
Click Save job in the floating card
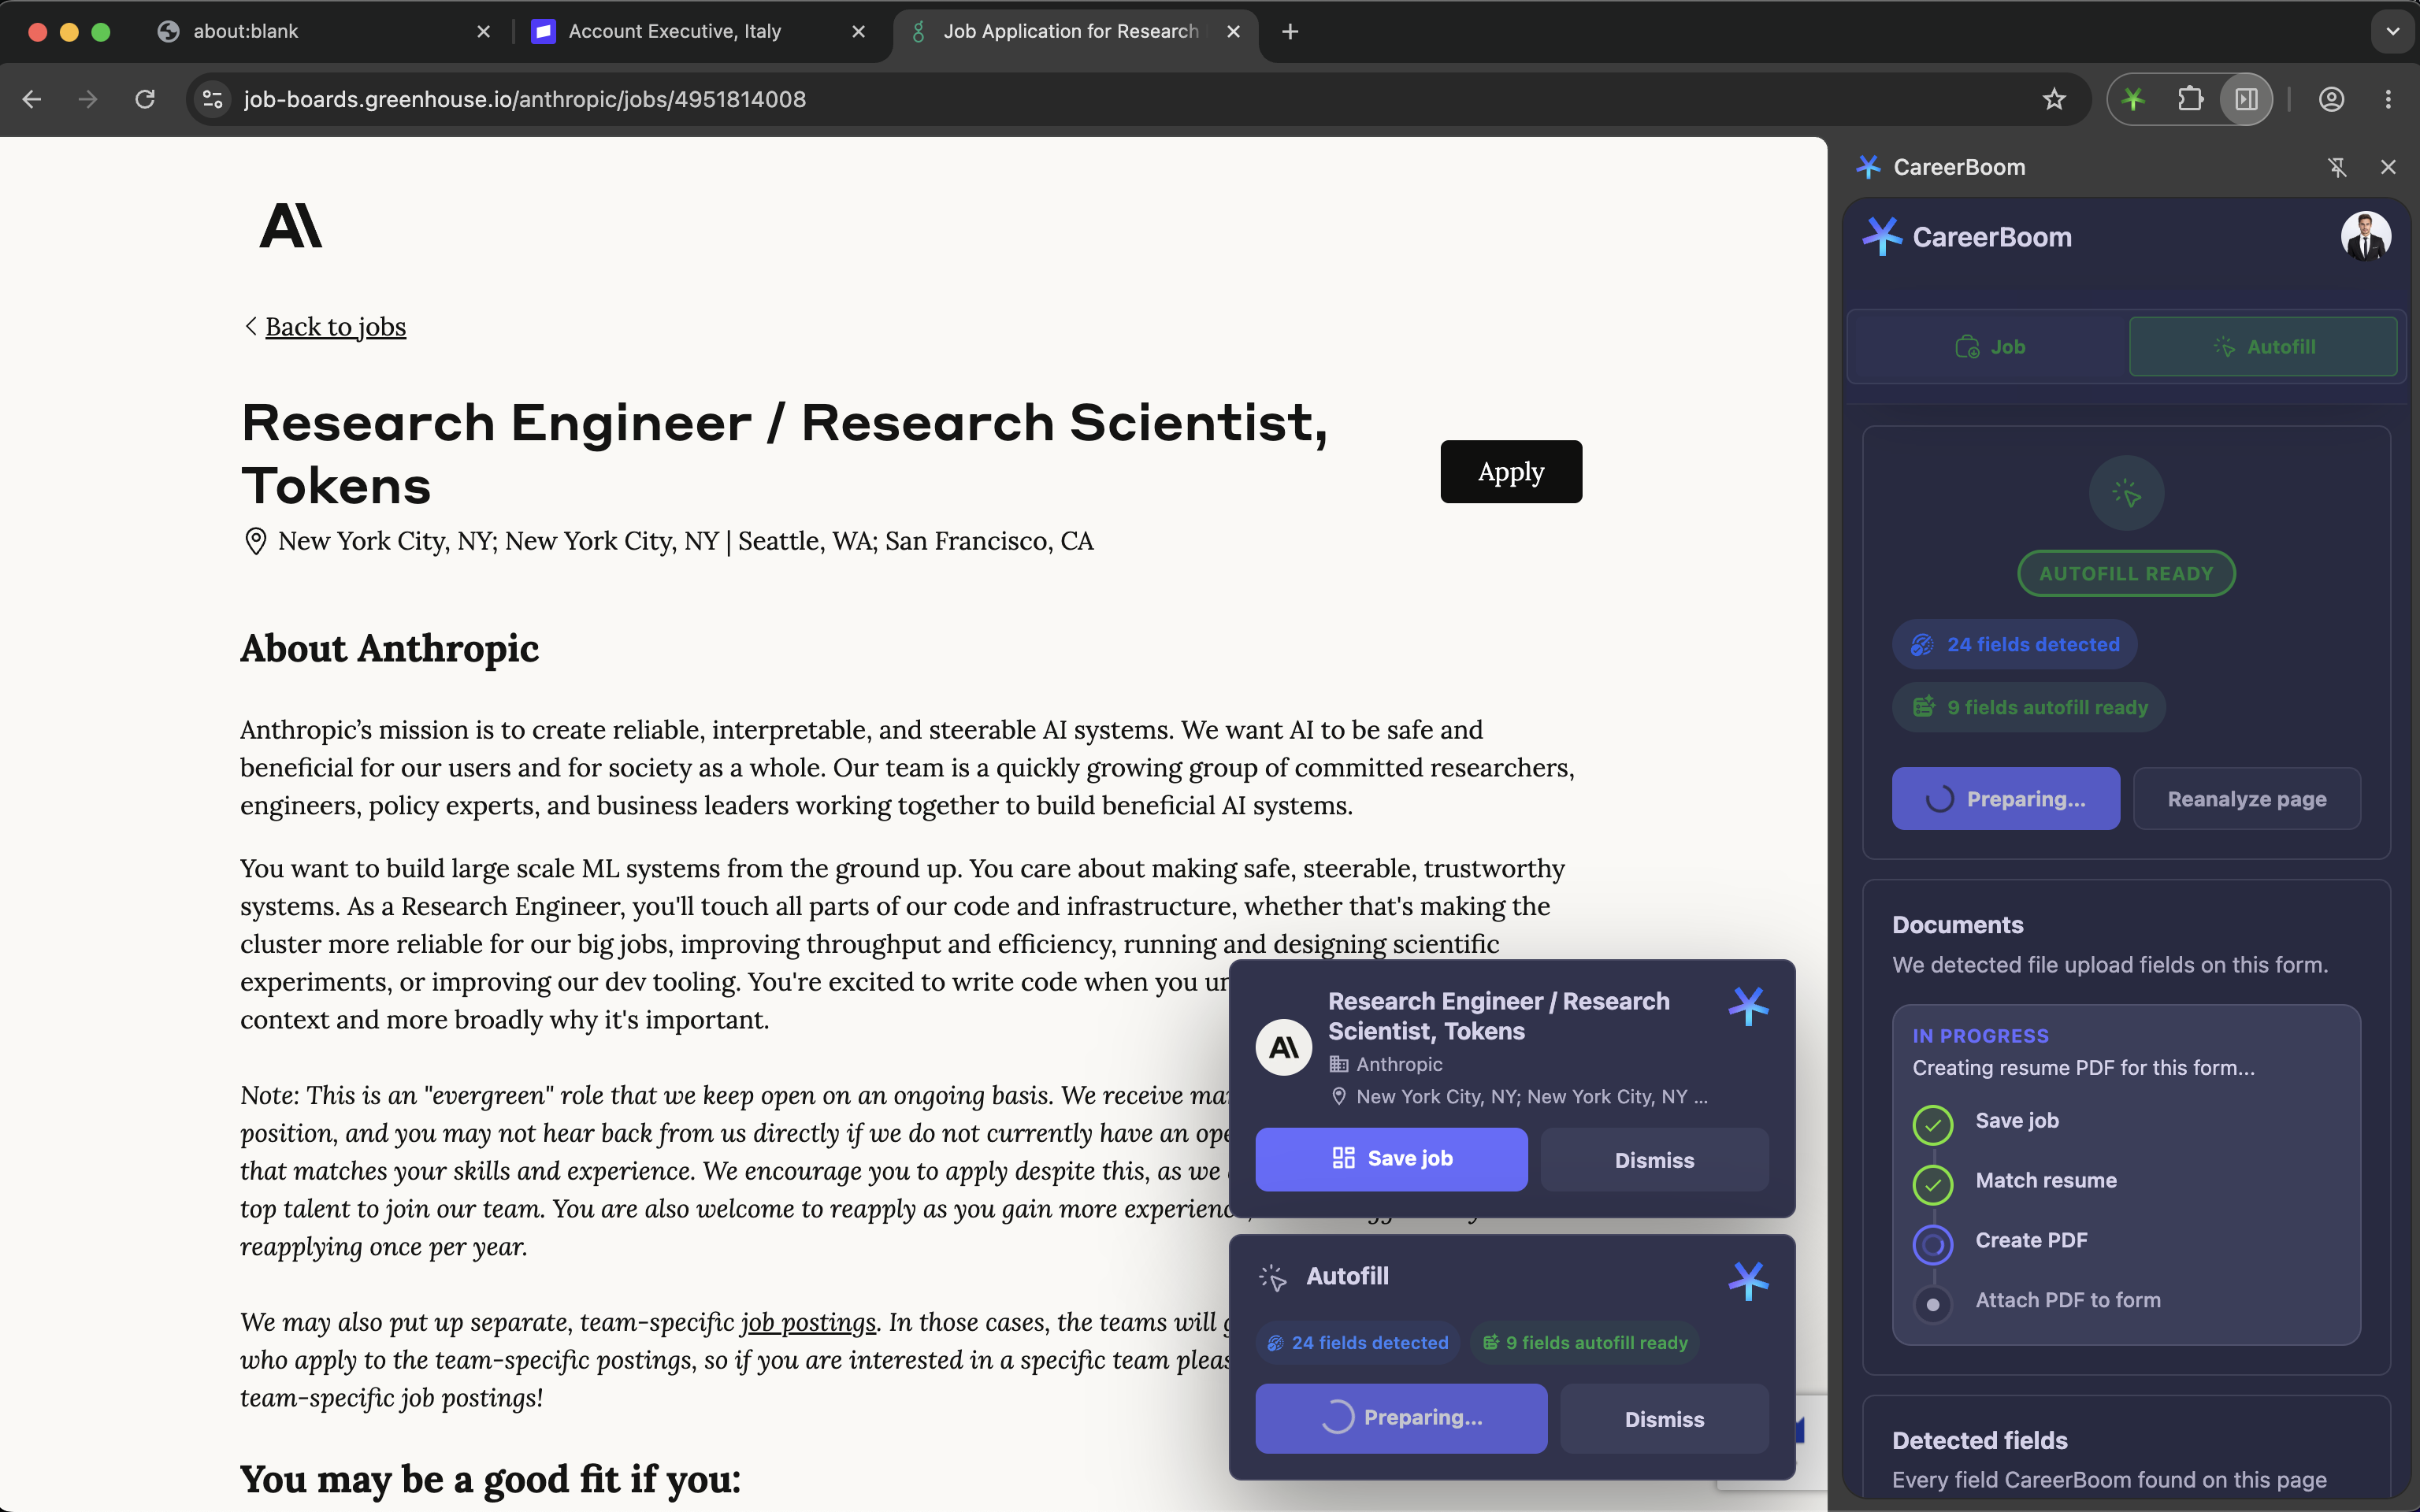coord(1391,1159)
